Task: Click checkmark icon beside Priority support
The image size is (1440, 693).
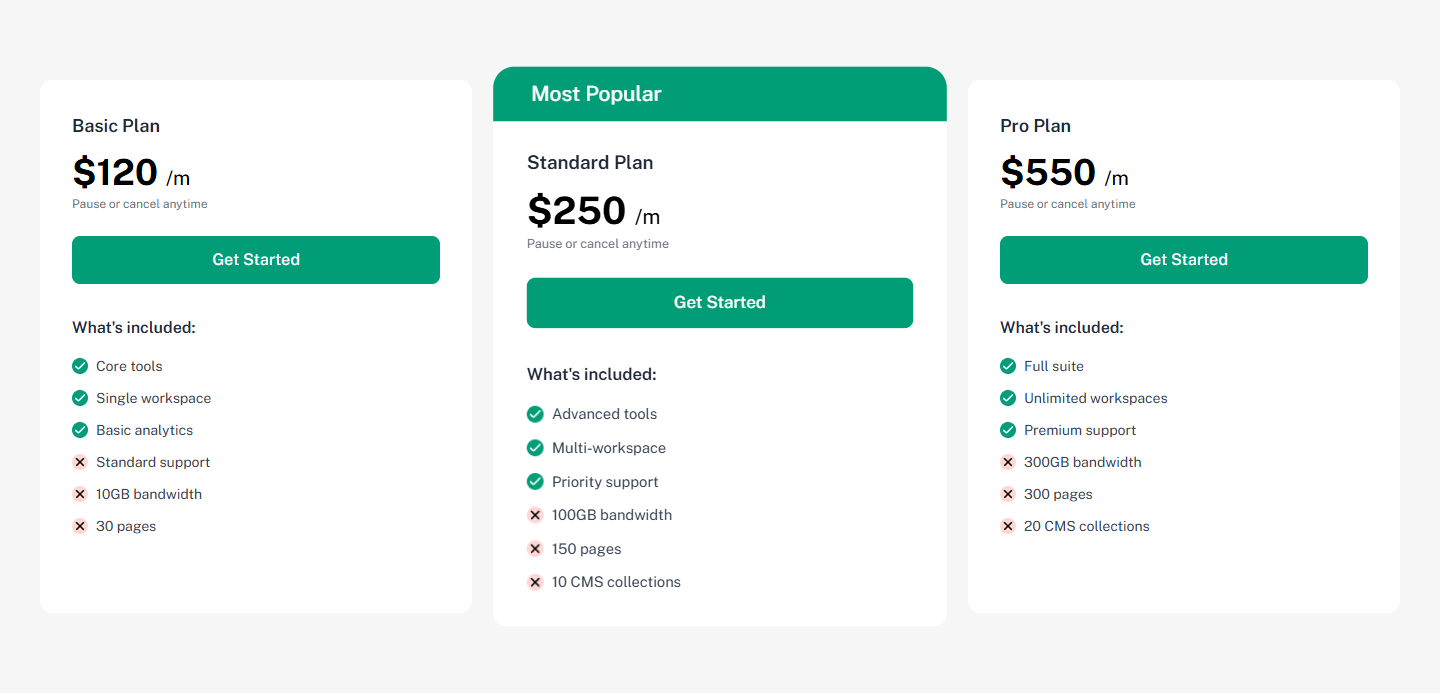Action: tap(535, 482)
